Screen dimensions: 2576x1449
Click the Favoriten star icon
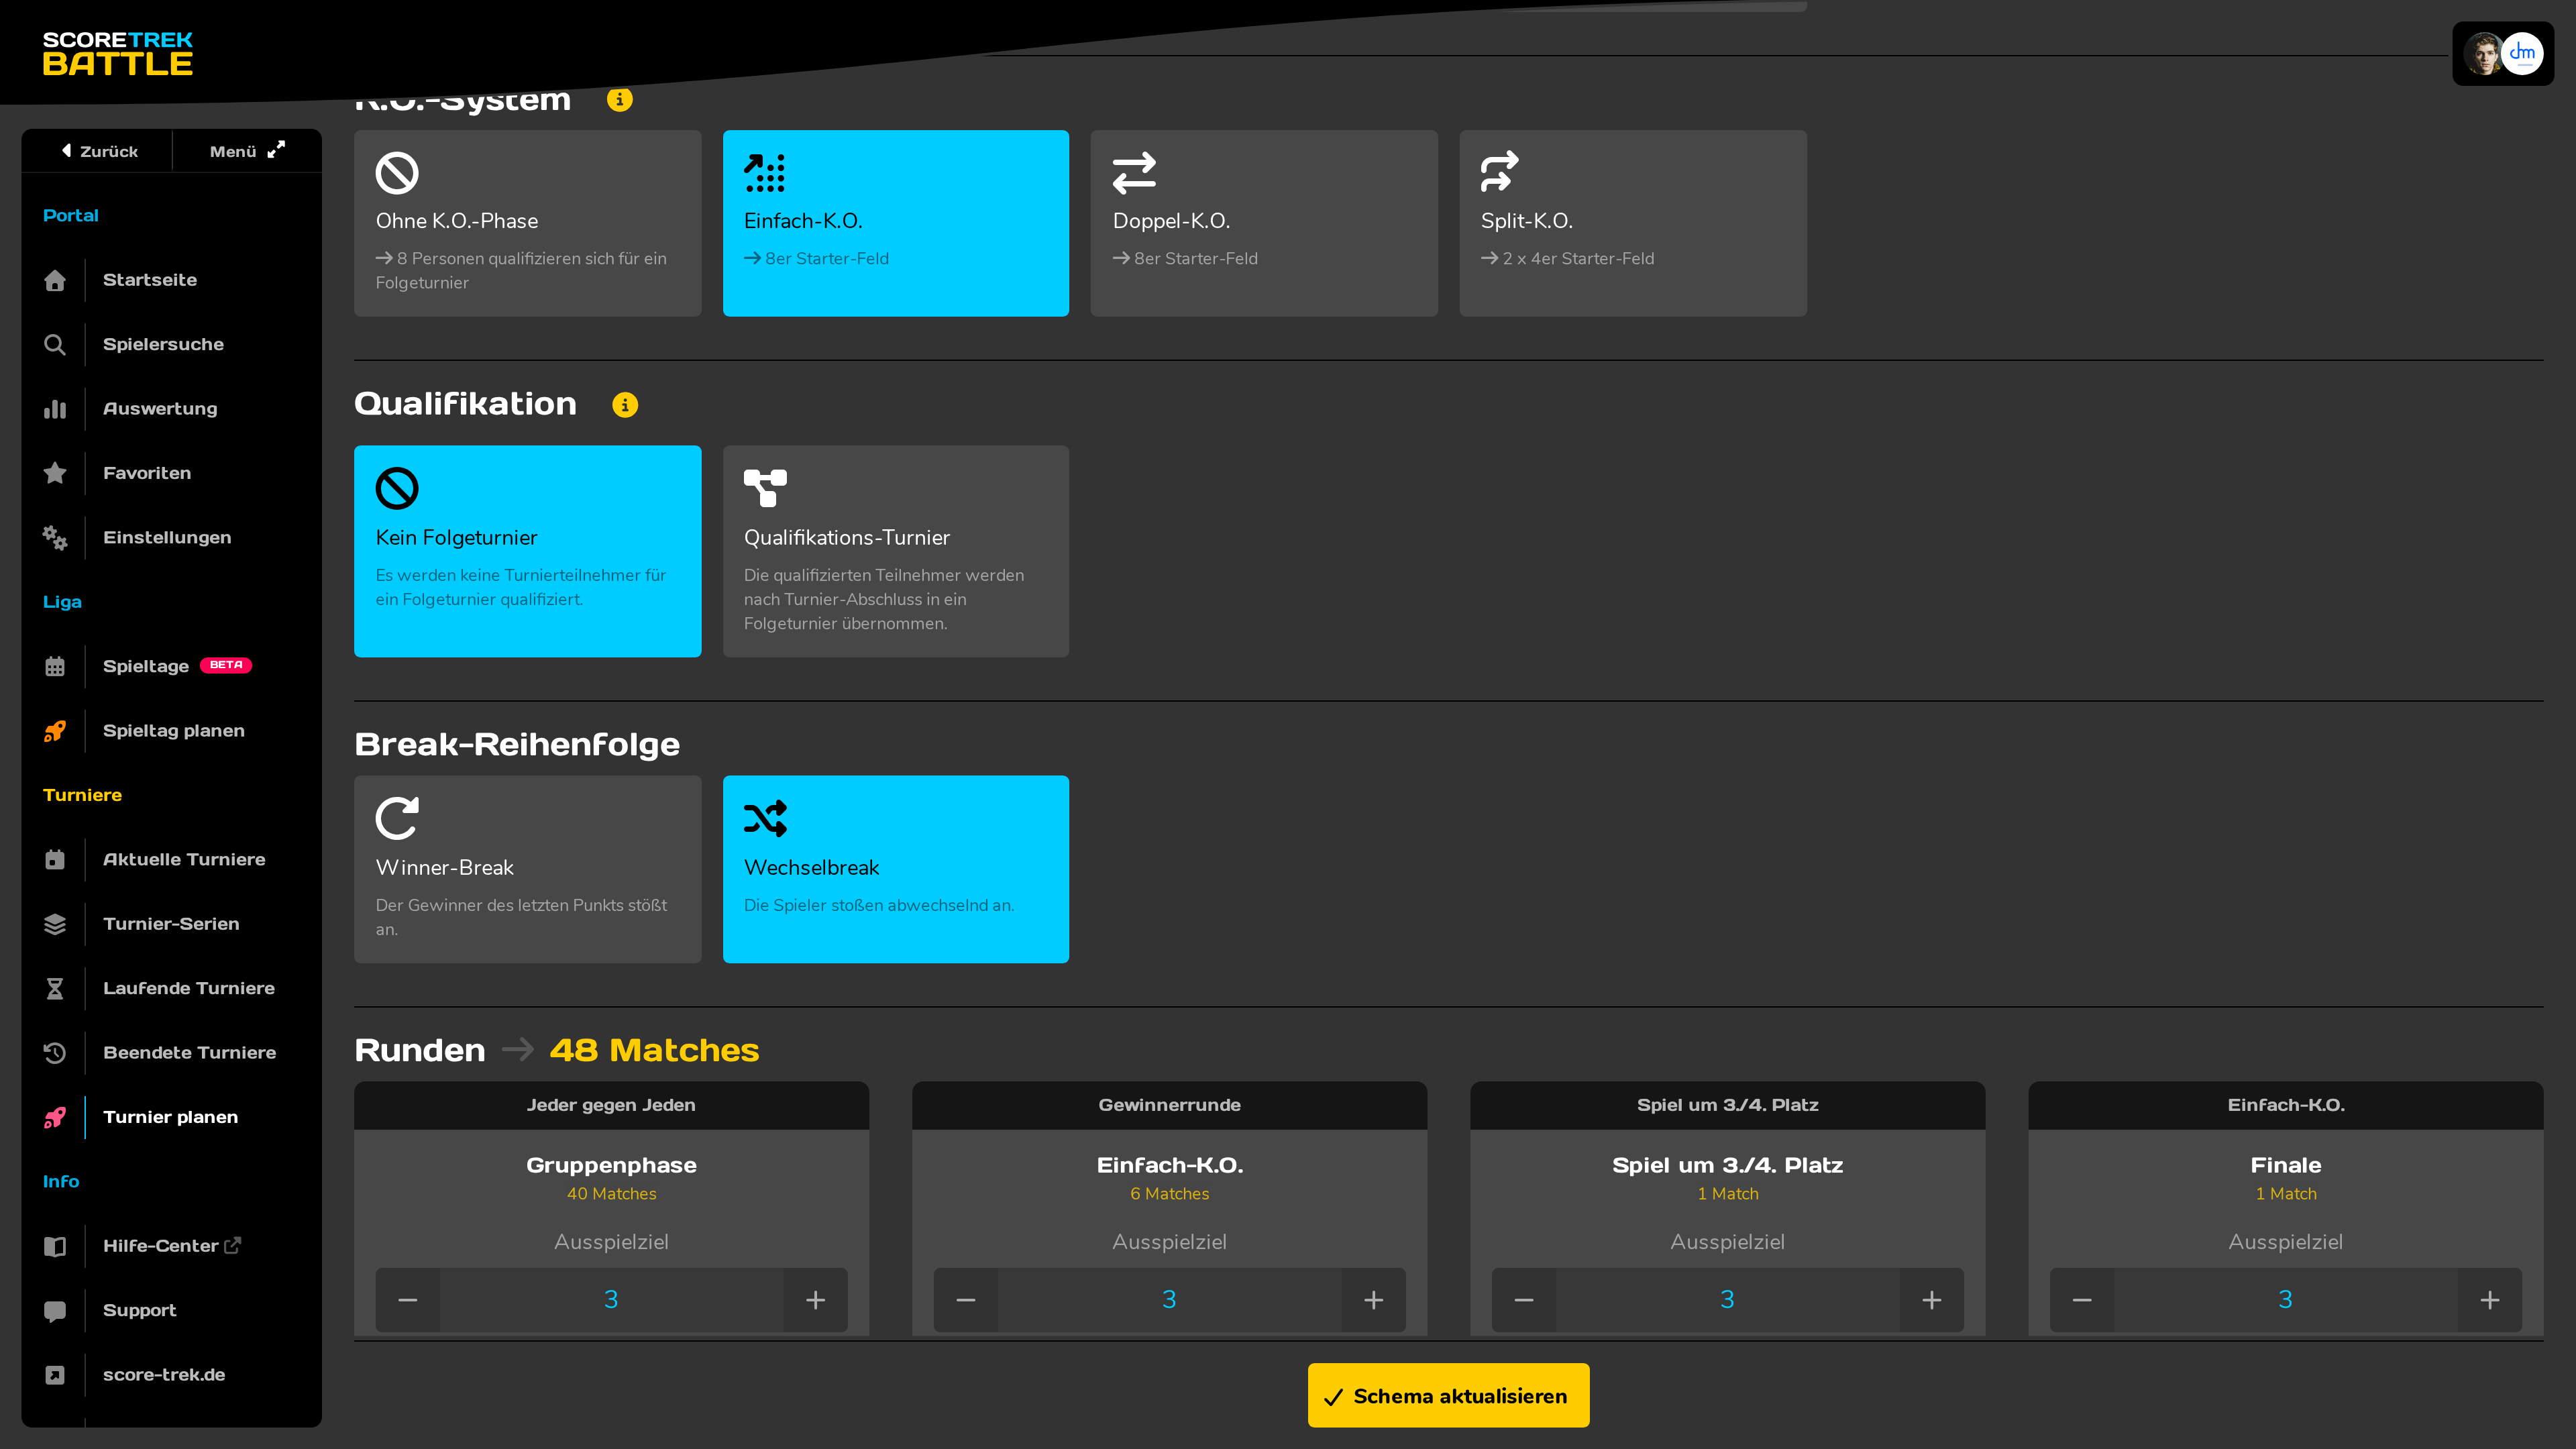pos(55,473)
